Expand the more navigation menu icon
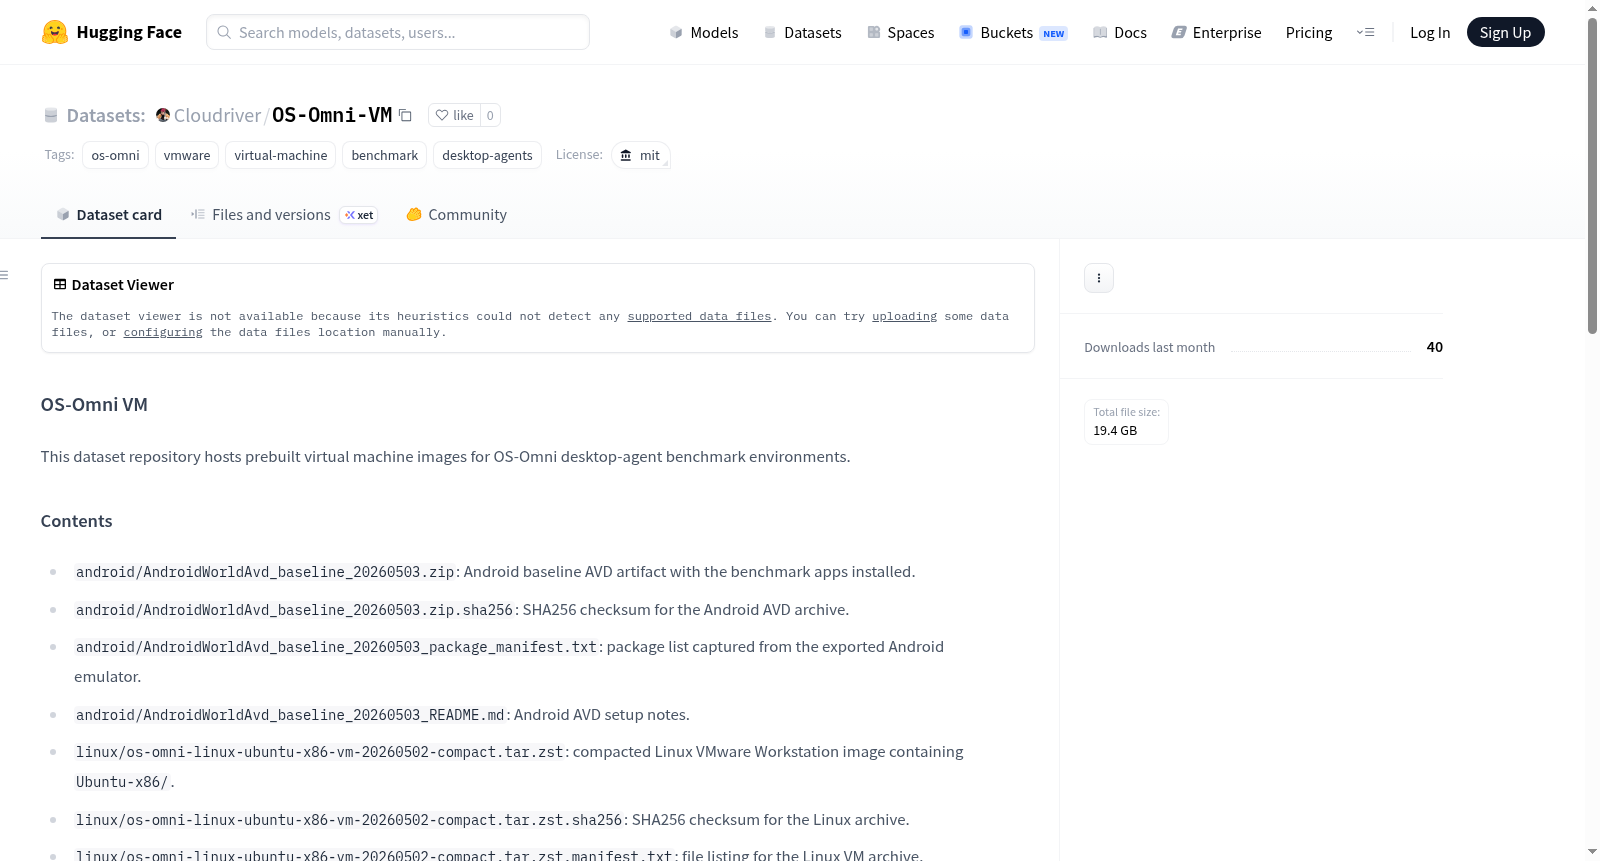Image resolution: width=1600 pixels, height=861 pixels. click(x=1365, y=33)
